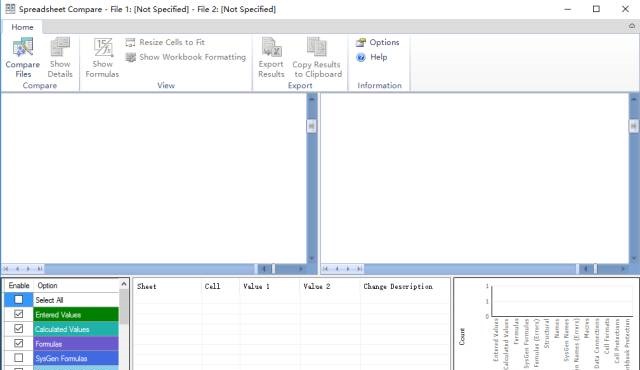Click the options list scrollbar thumb

tap(124, 307)
